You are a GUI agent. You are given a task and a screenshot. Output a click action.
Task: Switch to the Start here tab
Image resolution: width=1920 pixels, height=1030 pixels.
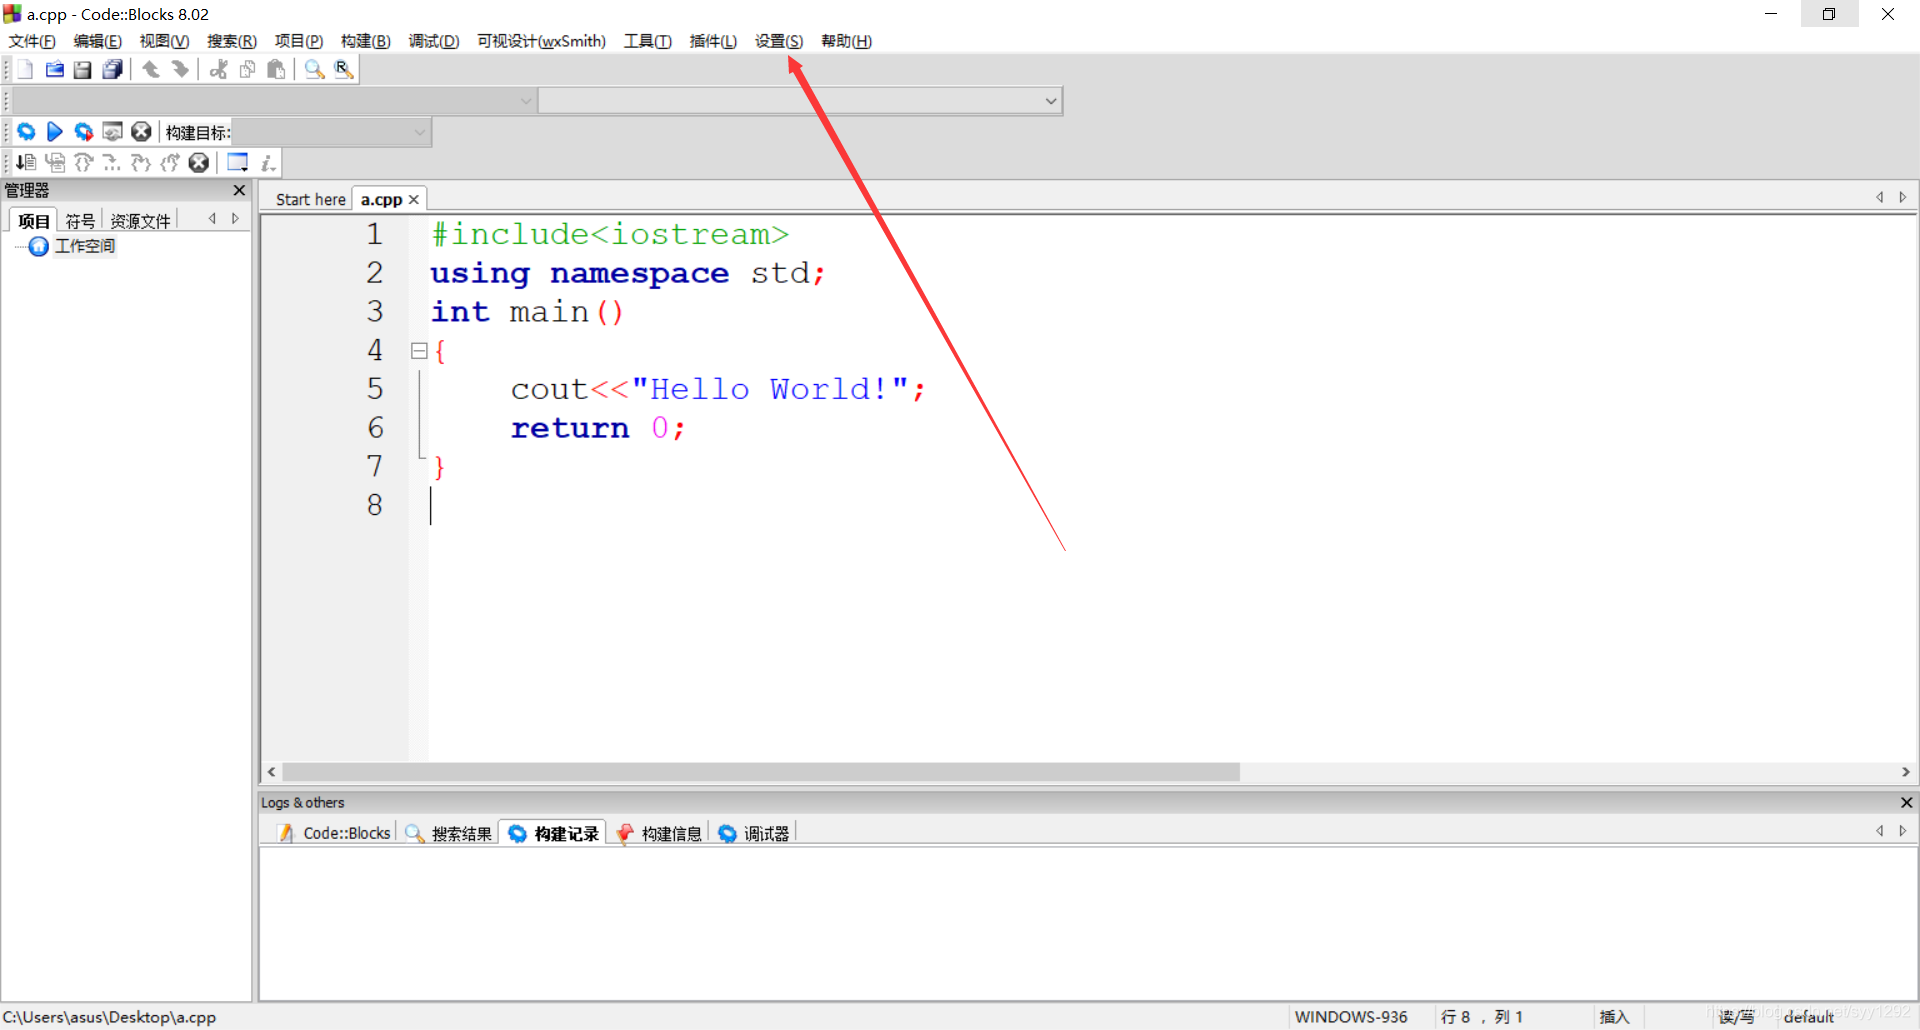(x=310, y=199)
